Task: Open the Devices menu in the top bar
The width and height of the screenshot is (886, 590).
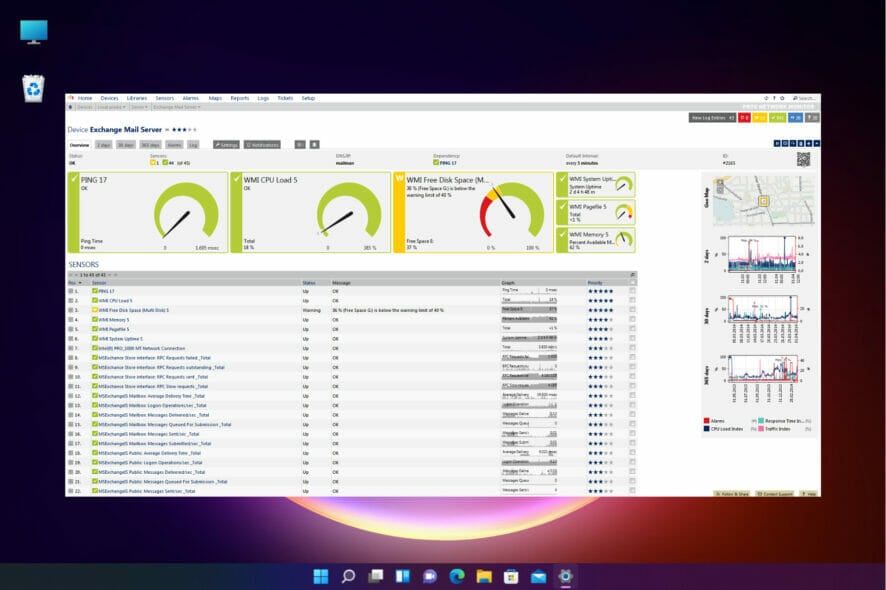Action: pyautogui.click(x=110, y=98)
